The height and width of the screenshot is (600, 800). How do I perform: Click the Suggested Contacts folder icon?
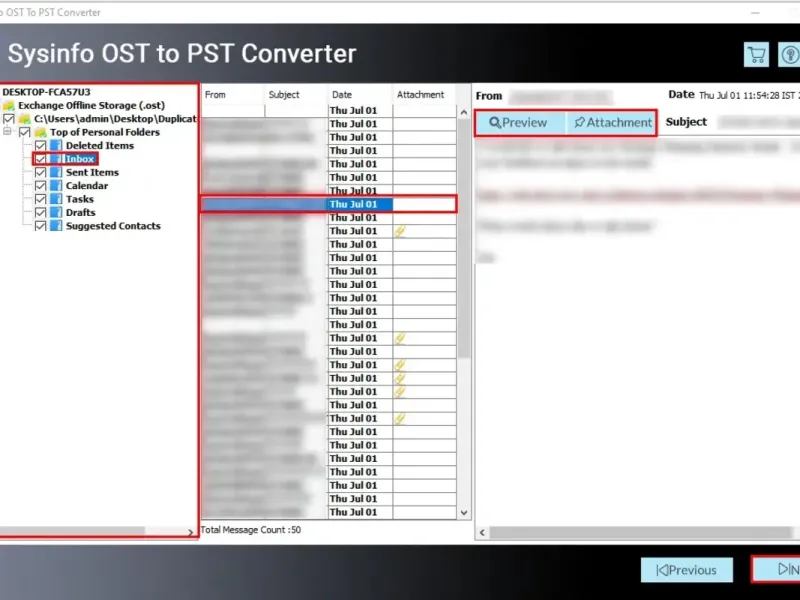[x=56, y=226]
